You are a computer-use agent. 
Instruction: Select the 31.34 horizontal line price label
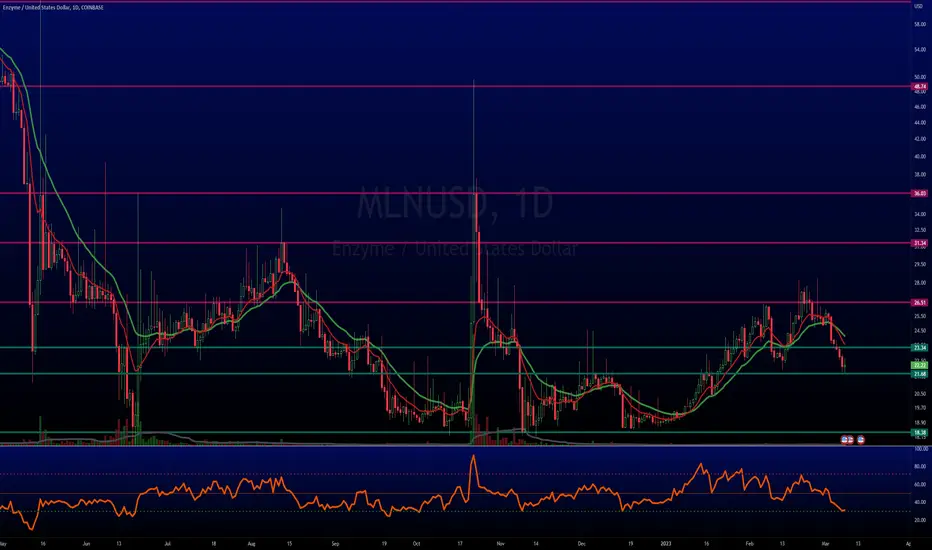920,243
